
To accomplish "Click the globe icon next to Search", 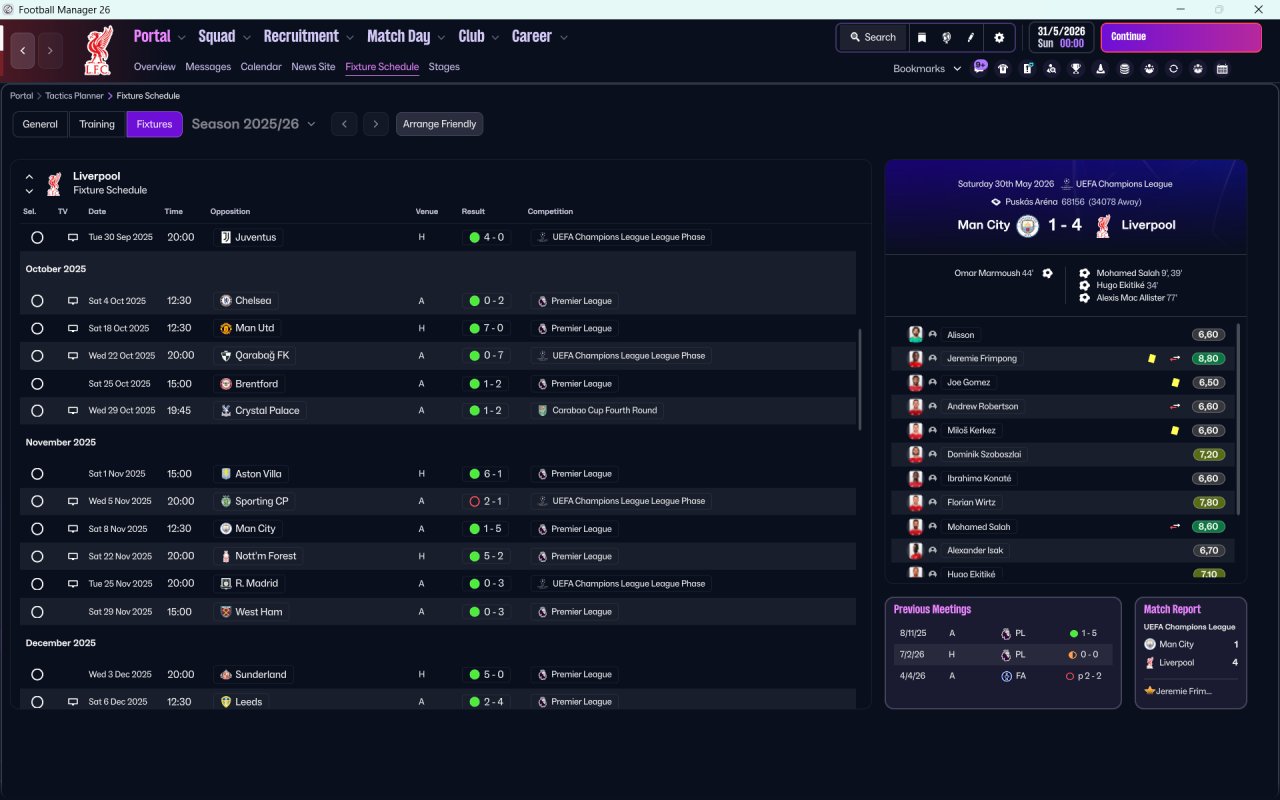I will 946,38.
